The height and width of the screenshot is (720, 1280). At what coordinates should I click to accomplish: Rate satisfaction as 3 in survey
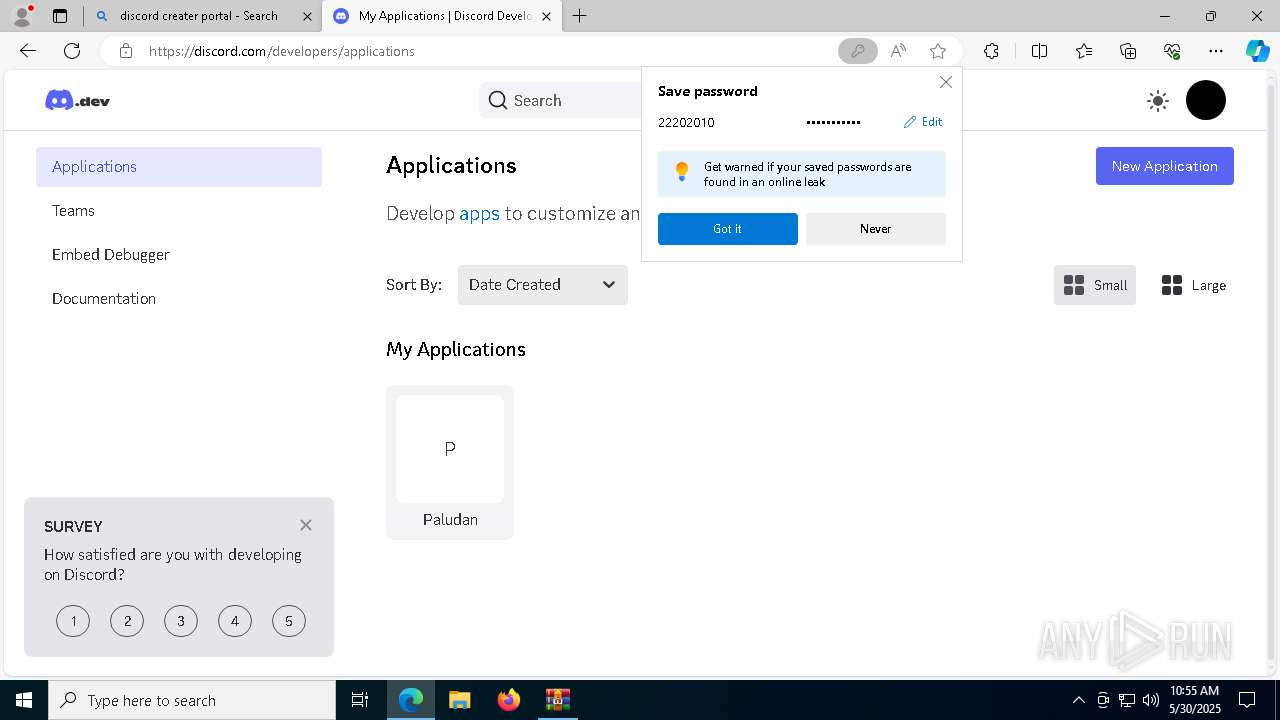tap(181, 621)
